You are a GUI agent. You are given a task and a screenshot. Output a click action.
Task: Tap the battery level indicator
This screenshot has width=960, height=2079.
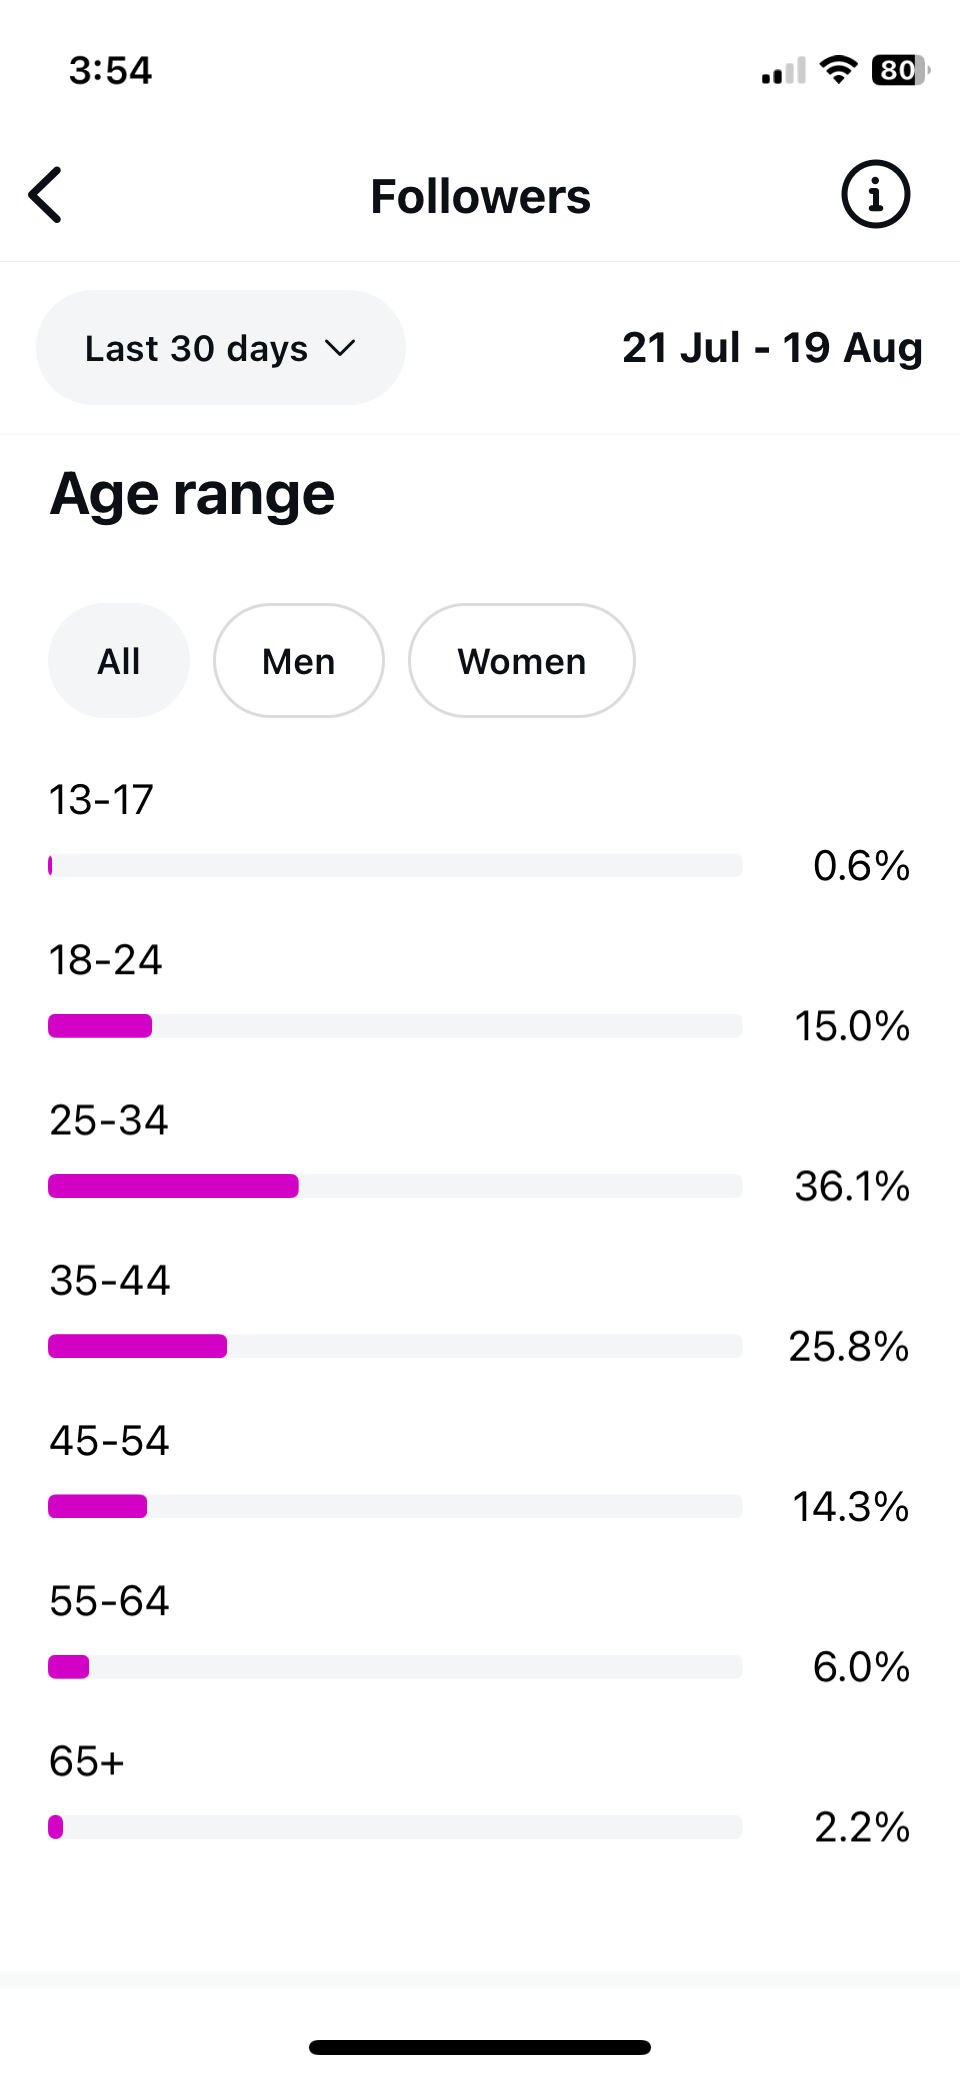pyautogui.click(x=900, y=70)
